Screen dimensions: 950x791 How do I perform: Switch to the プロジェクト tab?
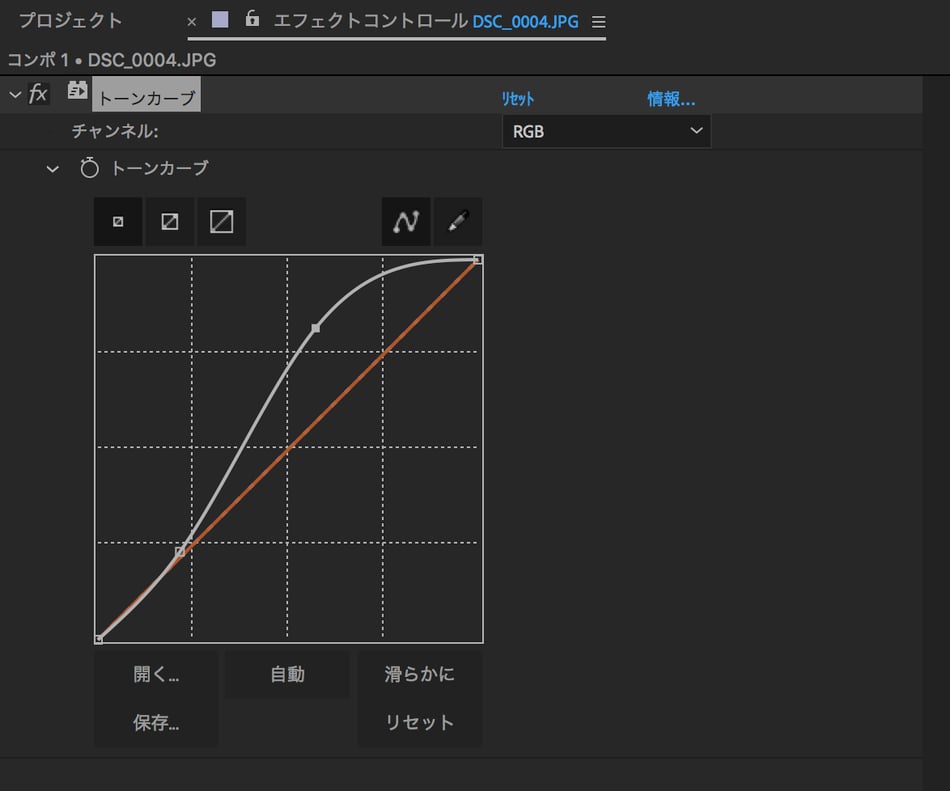[x=71, y=21]
